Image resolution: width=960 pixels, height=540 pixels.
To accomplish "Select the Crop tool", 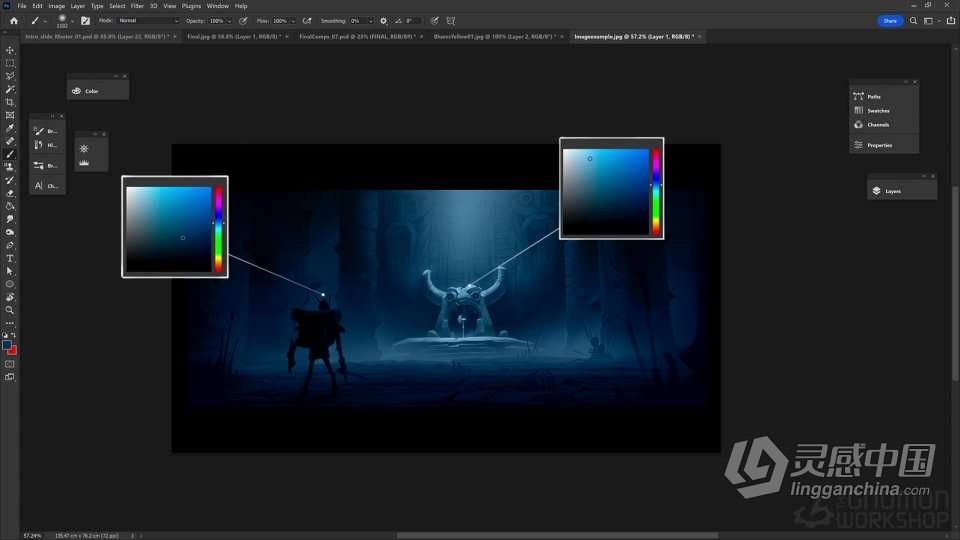I will click(10, 102).
